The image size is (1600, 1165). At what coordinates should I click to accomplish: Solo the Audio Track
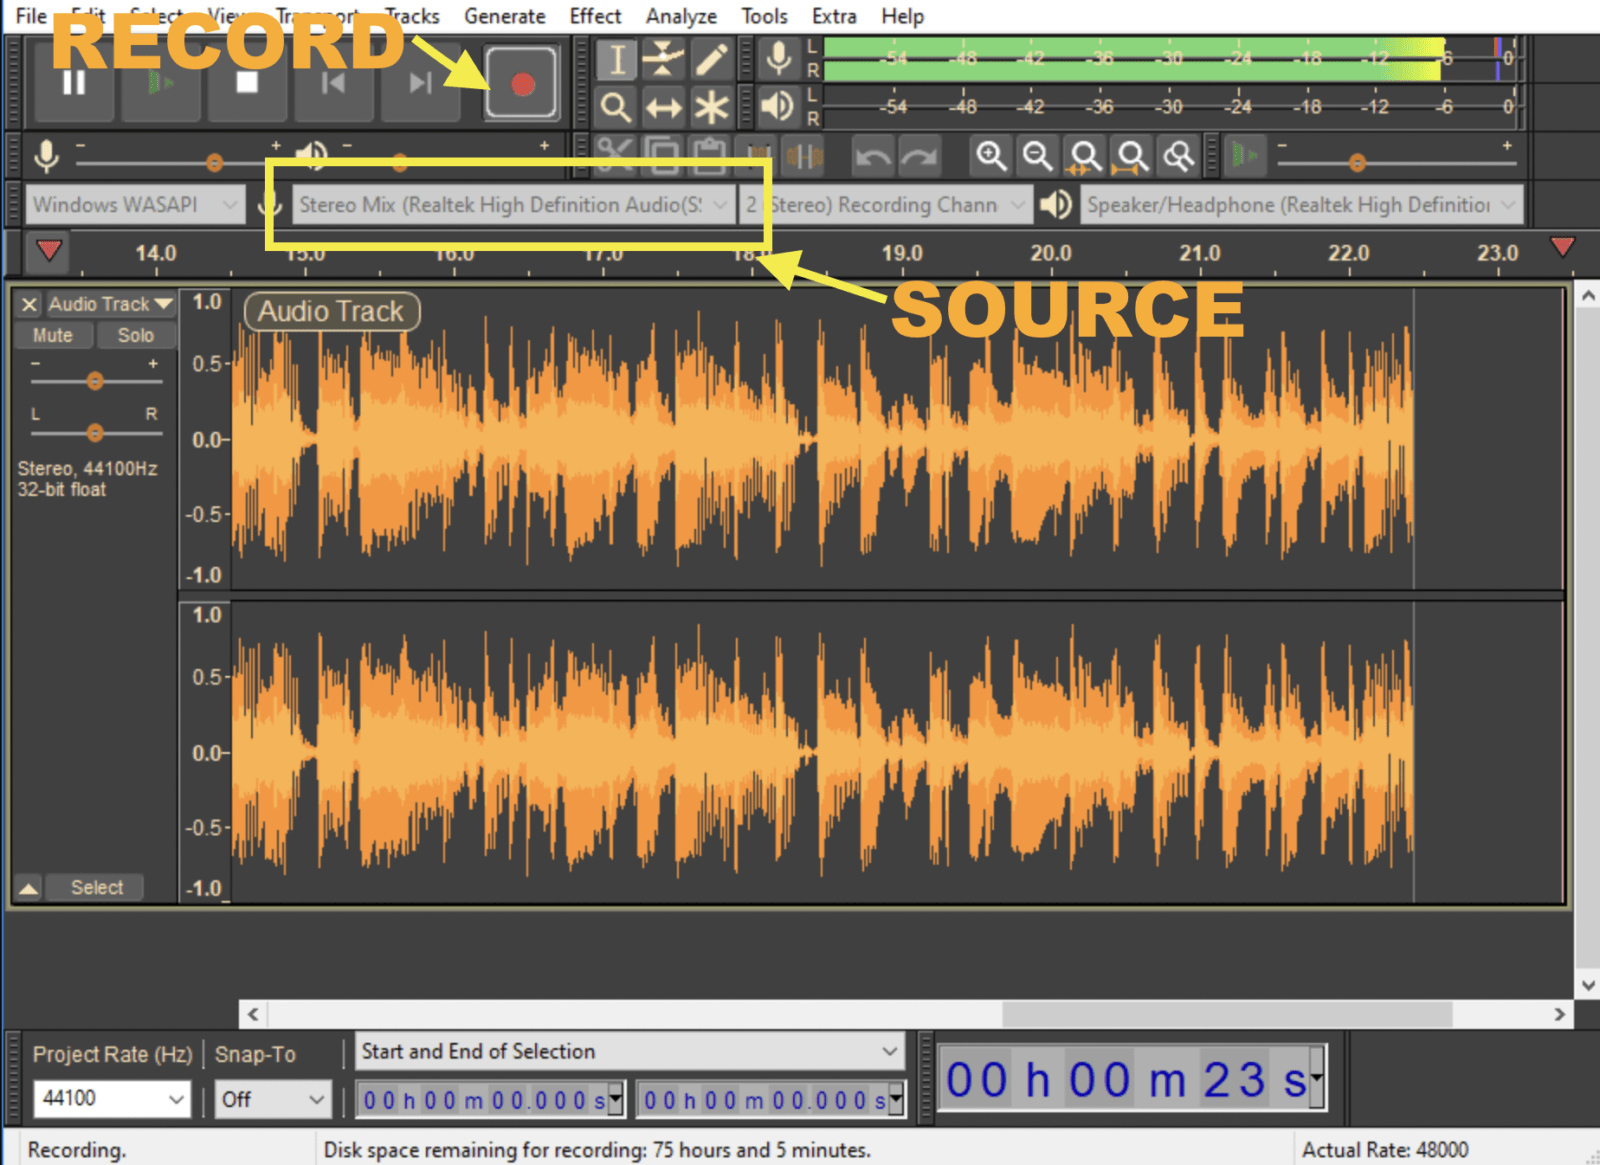pos(137,335)
